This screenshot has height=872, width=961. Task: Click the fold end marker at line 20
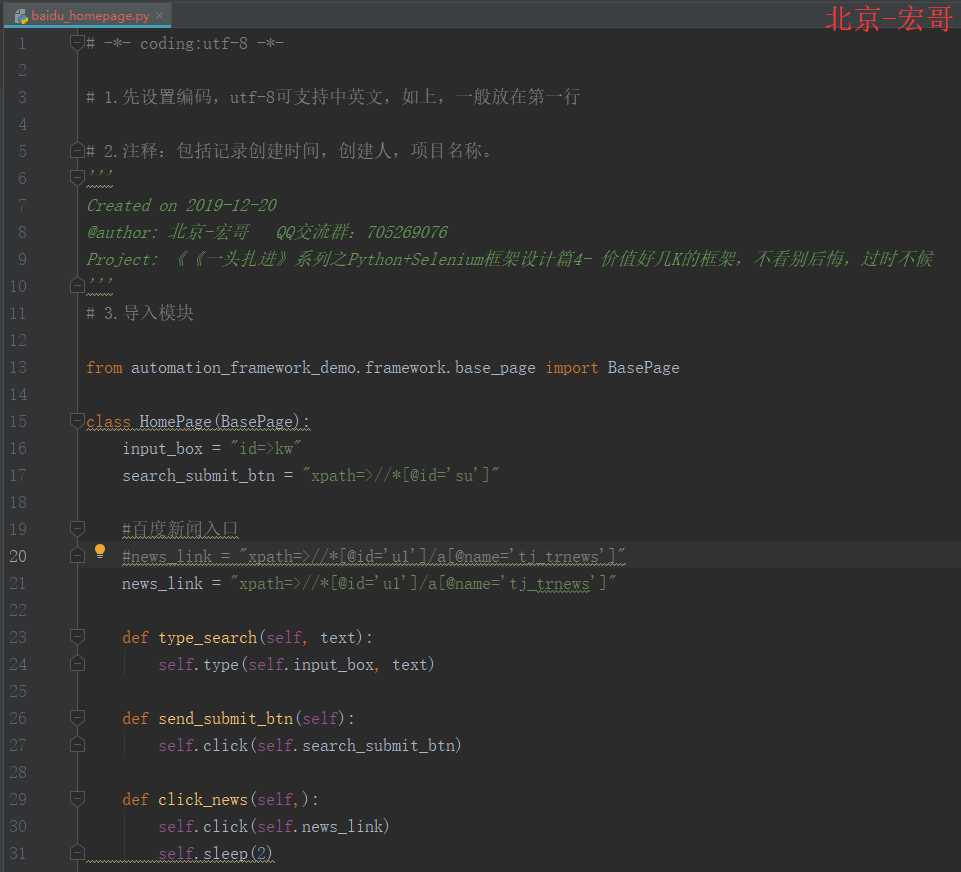click(x=77, y=556)
